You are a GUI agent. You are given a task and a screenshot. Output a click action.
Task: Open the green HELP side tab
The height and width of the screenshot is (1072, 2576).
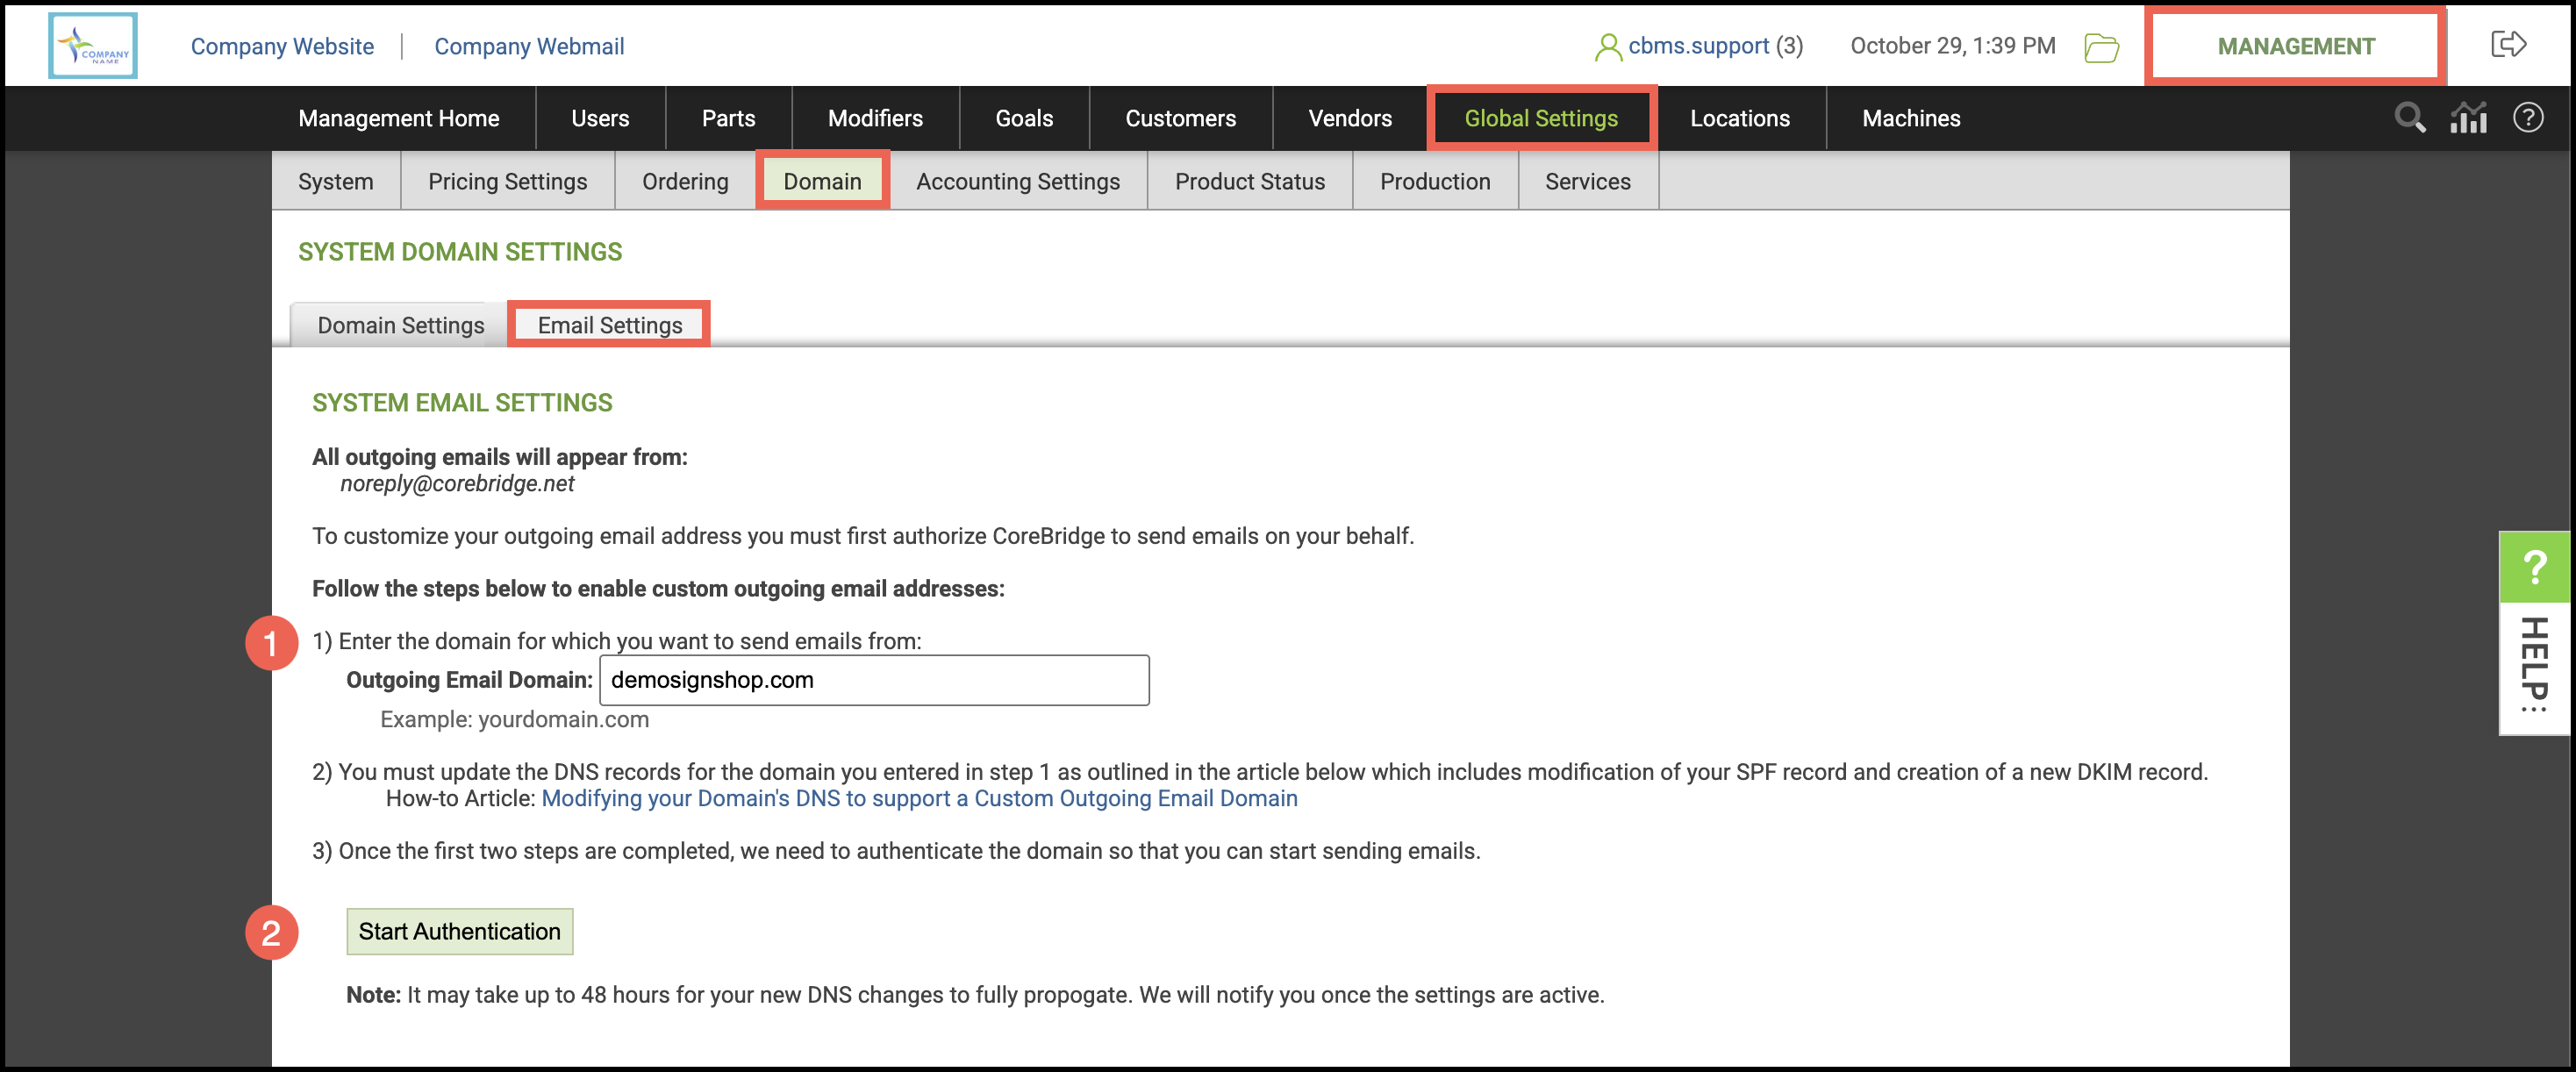tap(2533, 632)
